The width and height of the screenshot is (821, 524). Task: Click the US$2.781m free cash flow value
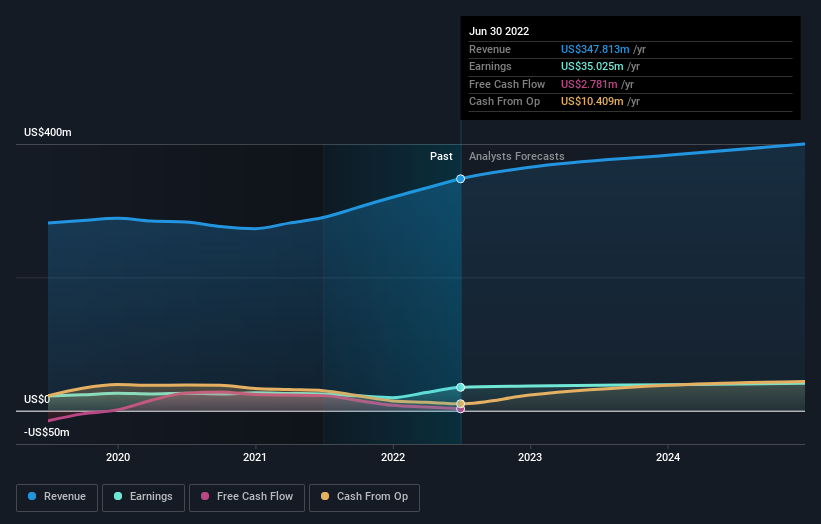[x=589, y=84]
